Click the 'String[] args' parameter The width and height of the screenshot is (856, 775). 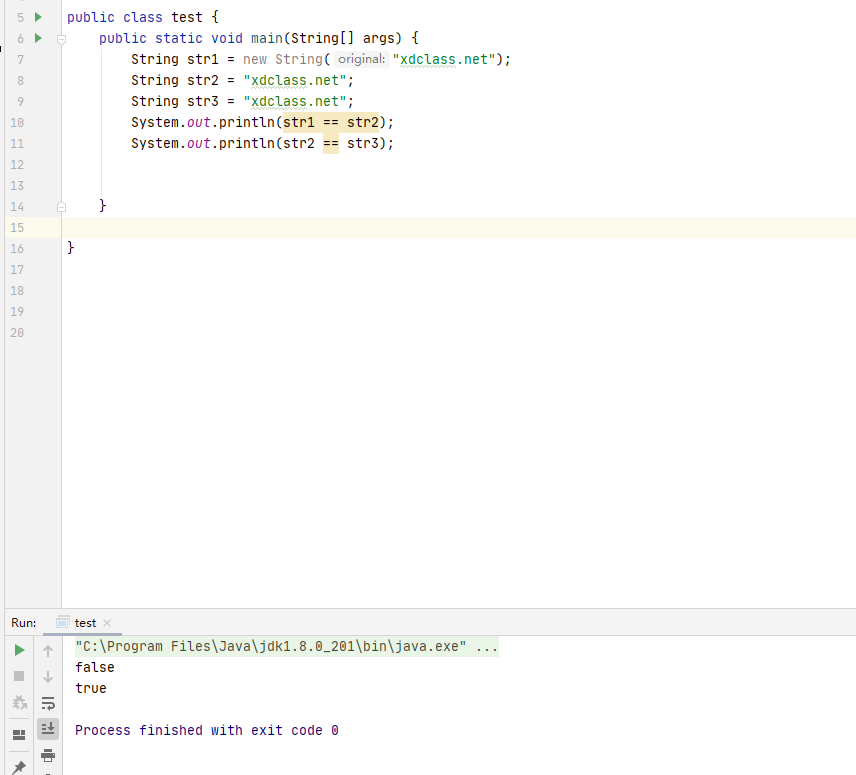click(x=342, y=38)
